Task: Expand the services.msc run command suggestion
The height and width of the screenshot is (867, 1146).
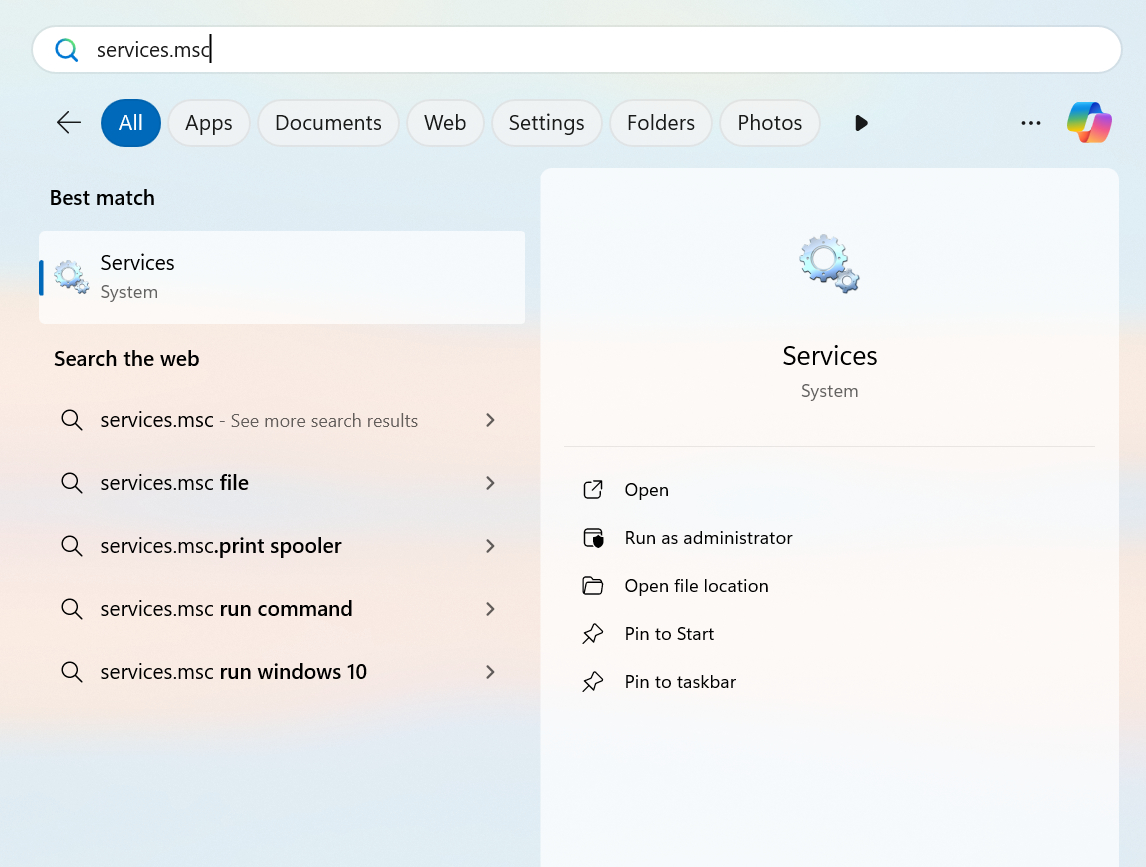Action: (x=490, y=609)
